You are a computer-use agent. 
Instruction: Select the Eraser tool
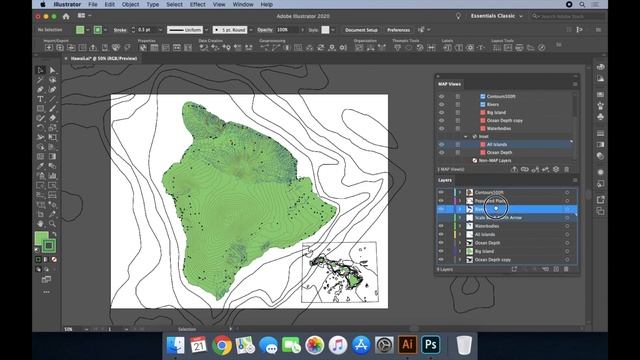click(52, 118)
